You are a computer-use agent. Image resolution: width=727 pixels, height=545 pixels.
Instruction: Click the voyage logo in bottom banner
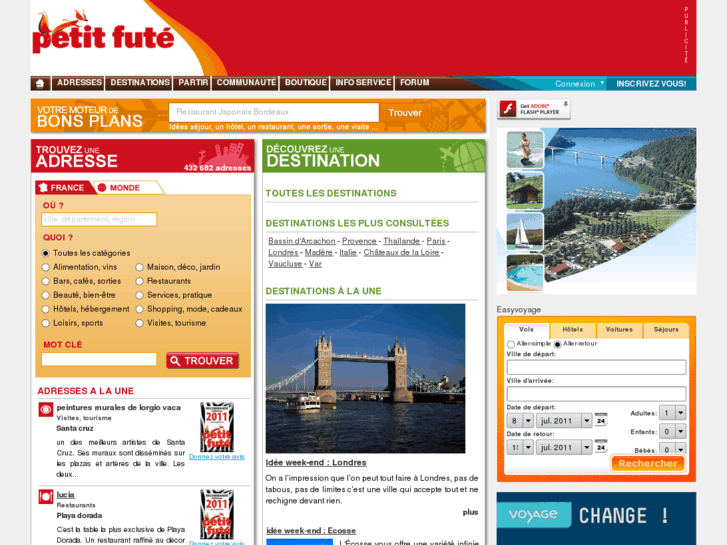tap(533, 515)
